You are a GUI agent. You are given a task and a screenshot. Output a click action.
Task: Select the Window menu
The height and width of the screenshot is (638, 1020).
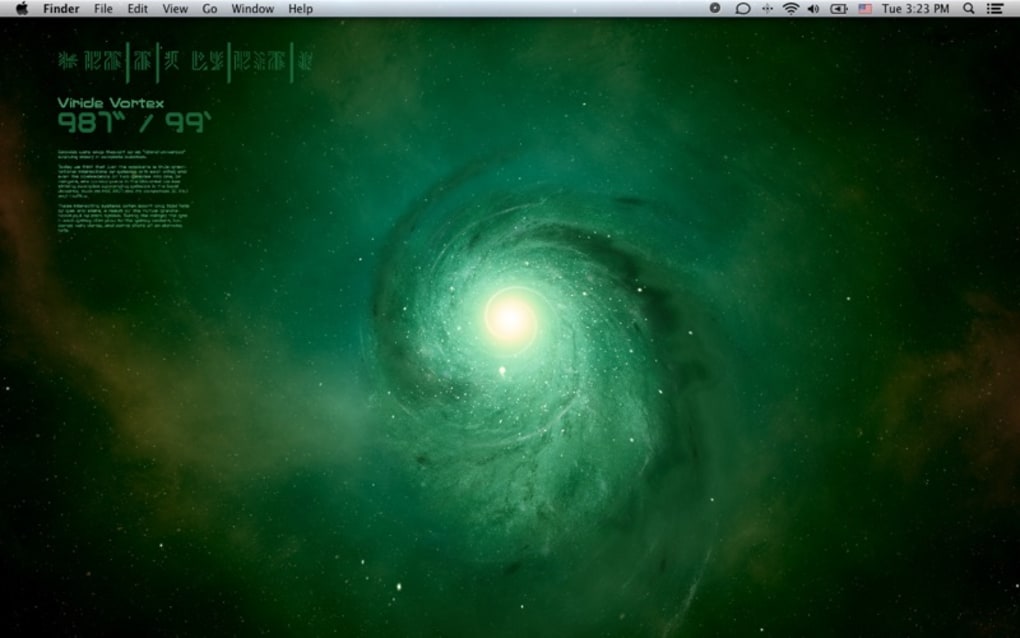coord(252,8)
